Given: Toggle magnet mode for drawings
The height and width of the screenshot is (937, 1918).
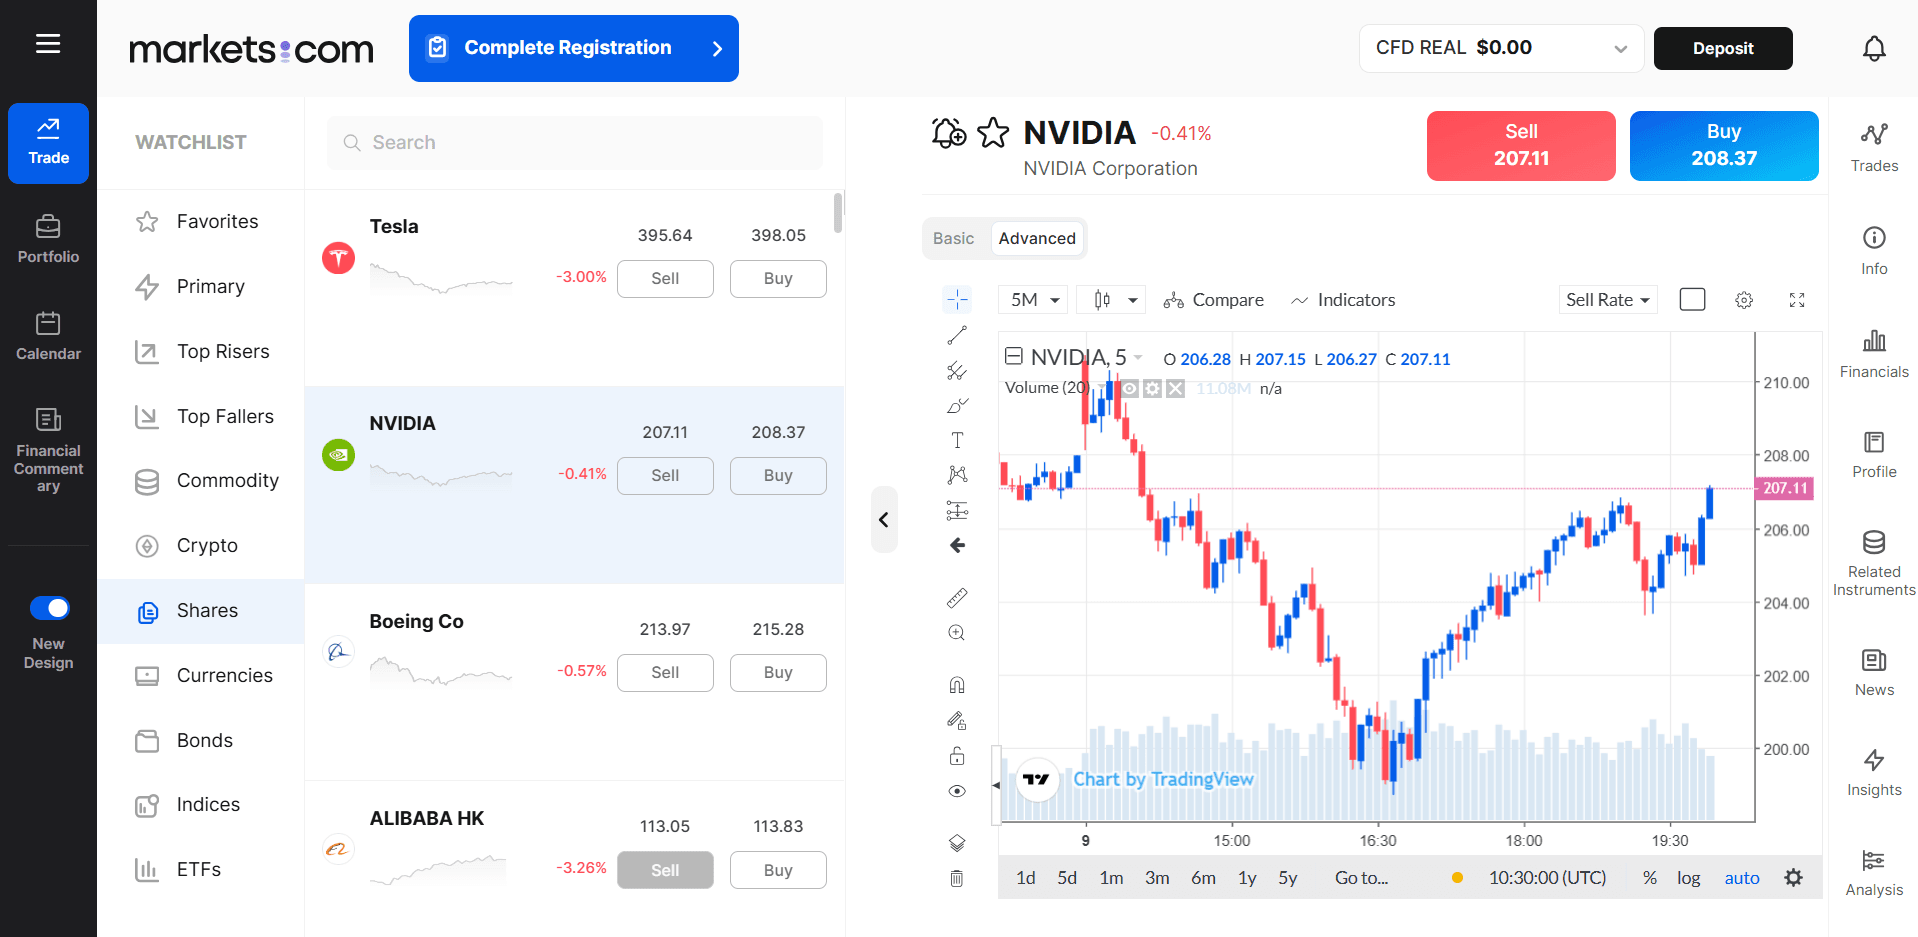Looking at the screenshot, I should (957, 685).
